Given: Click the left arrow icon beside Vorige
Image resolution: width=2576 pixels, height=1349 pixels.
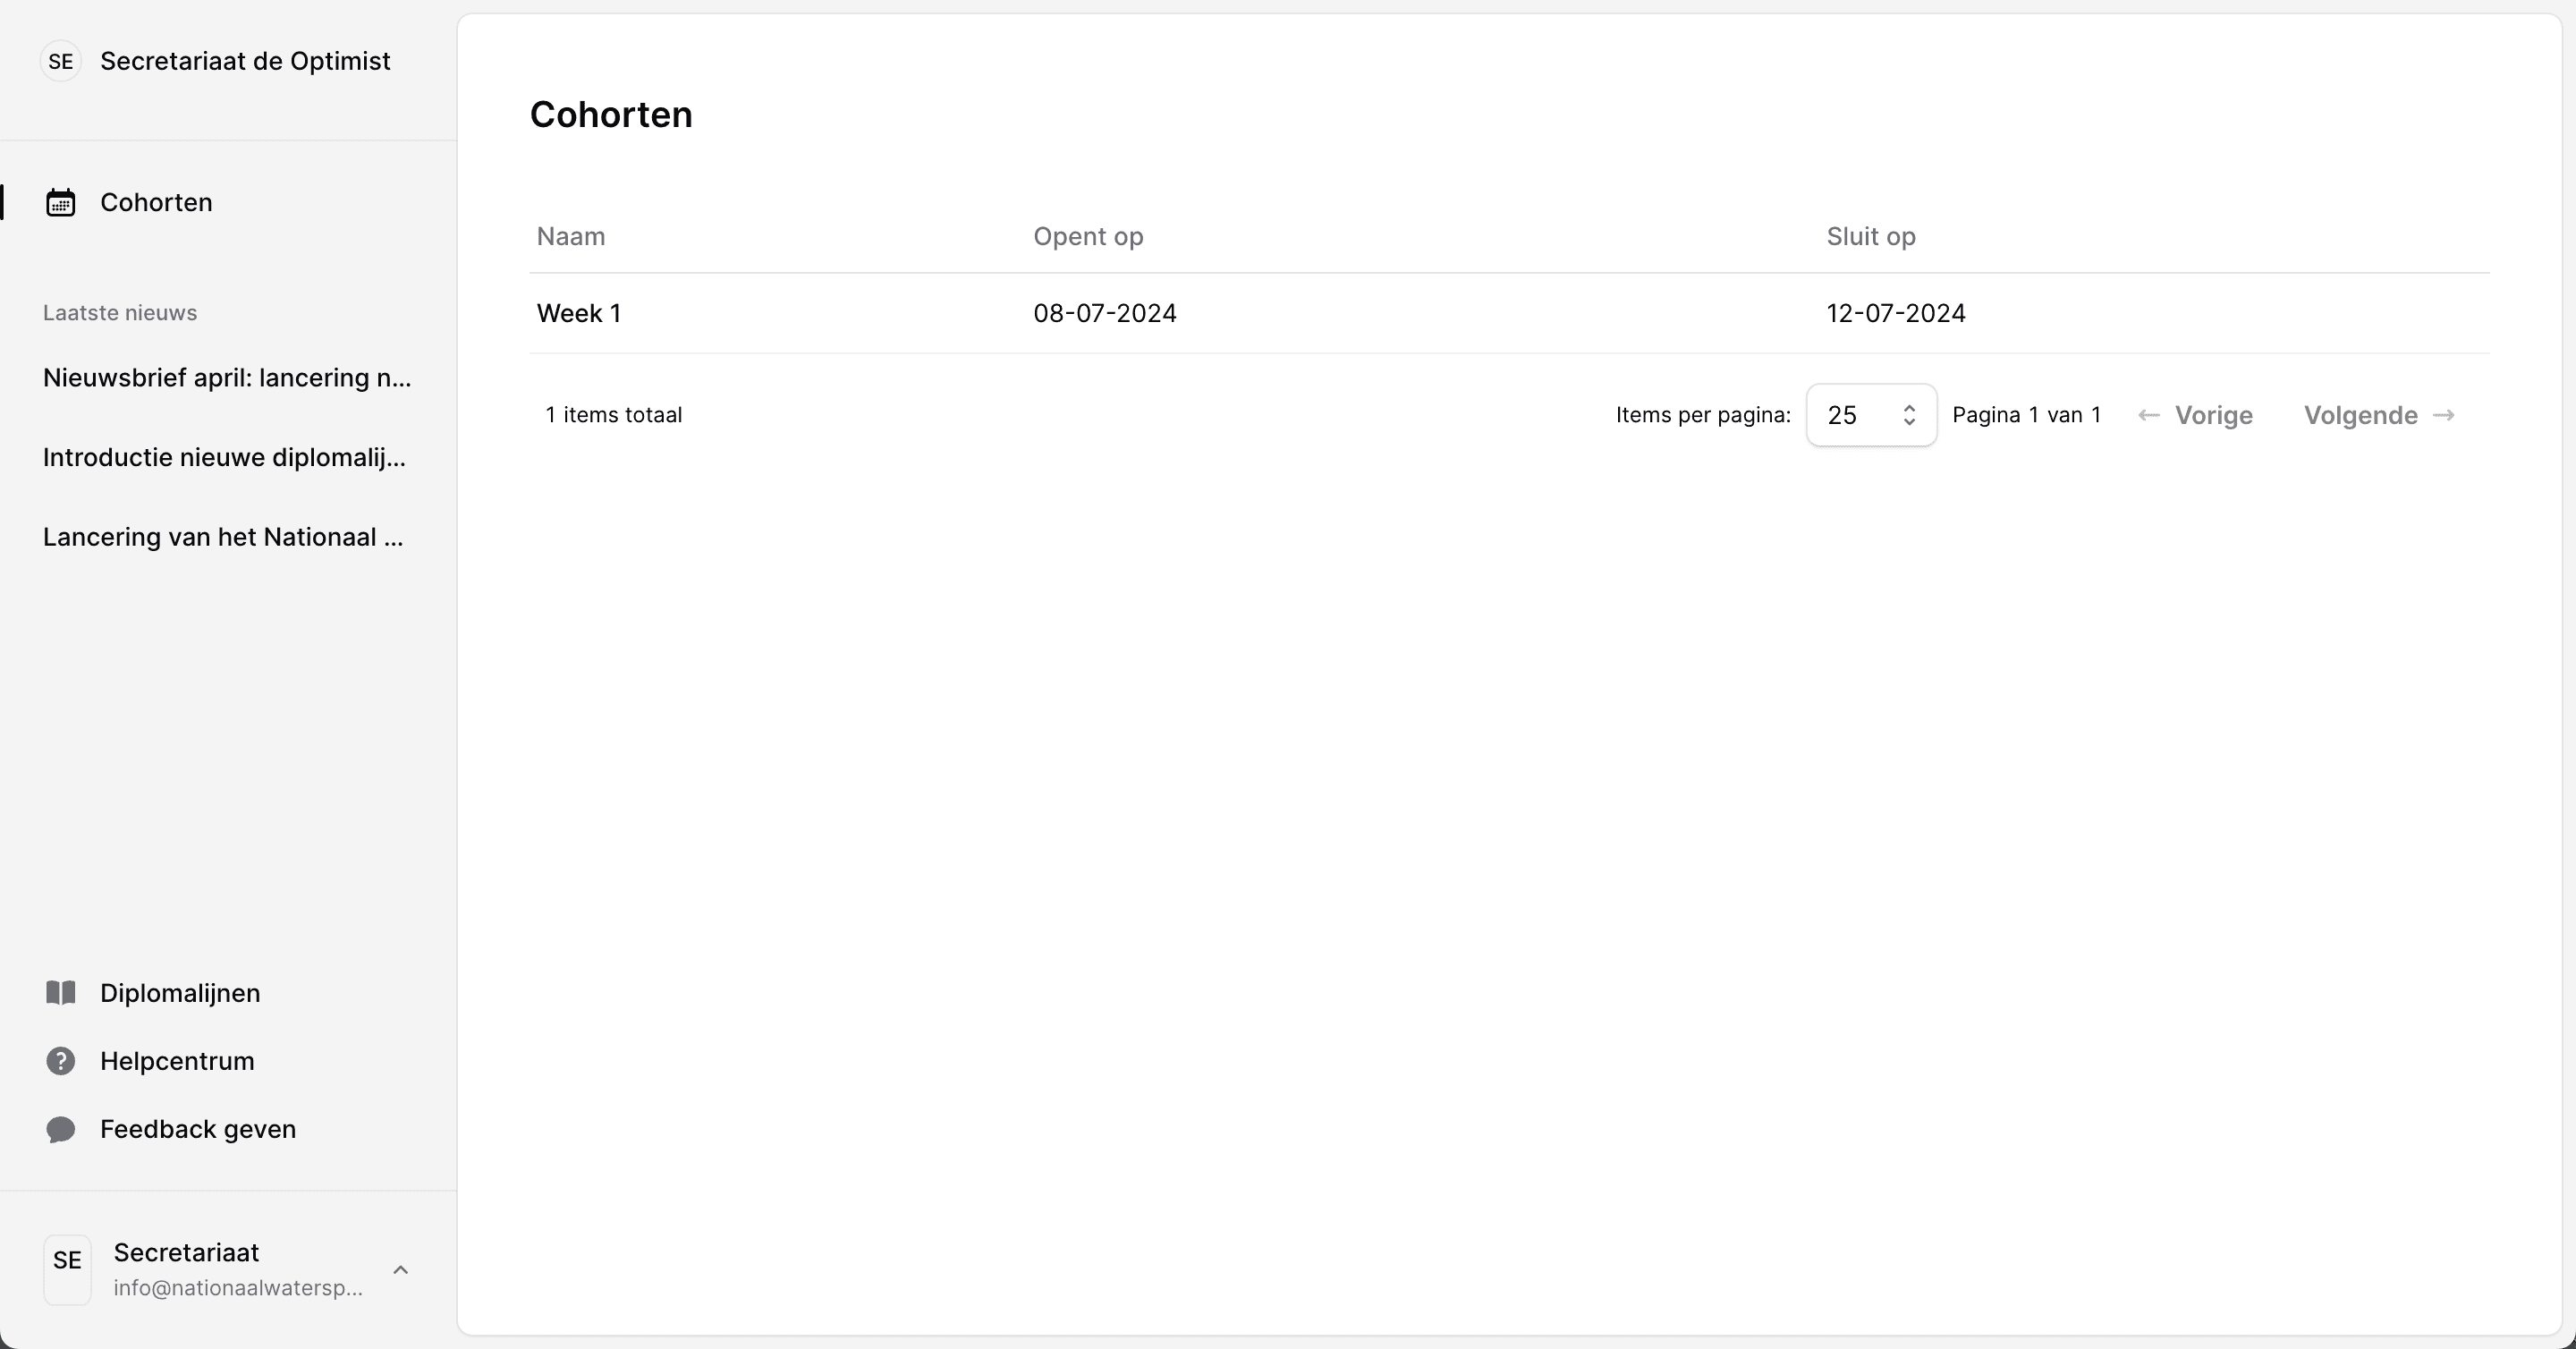Looking at the screenshot, I should point(2149,415).
